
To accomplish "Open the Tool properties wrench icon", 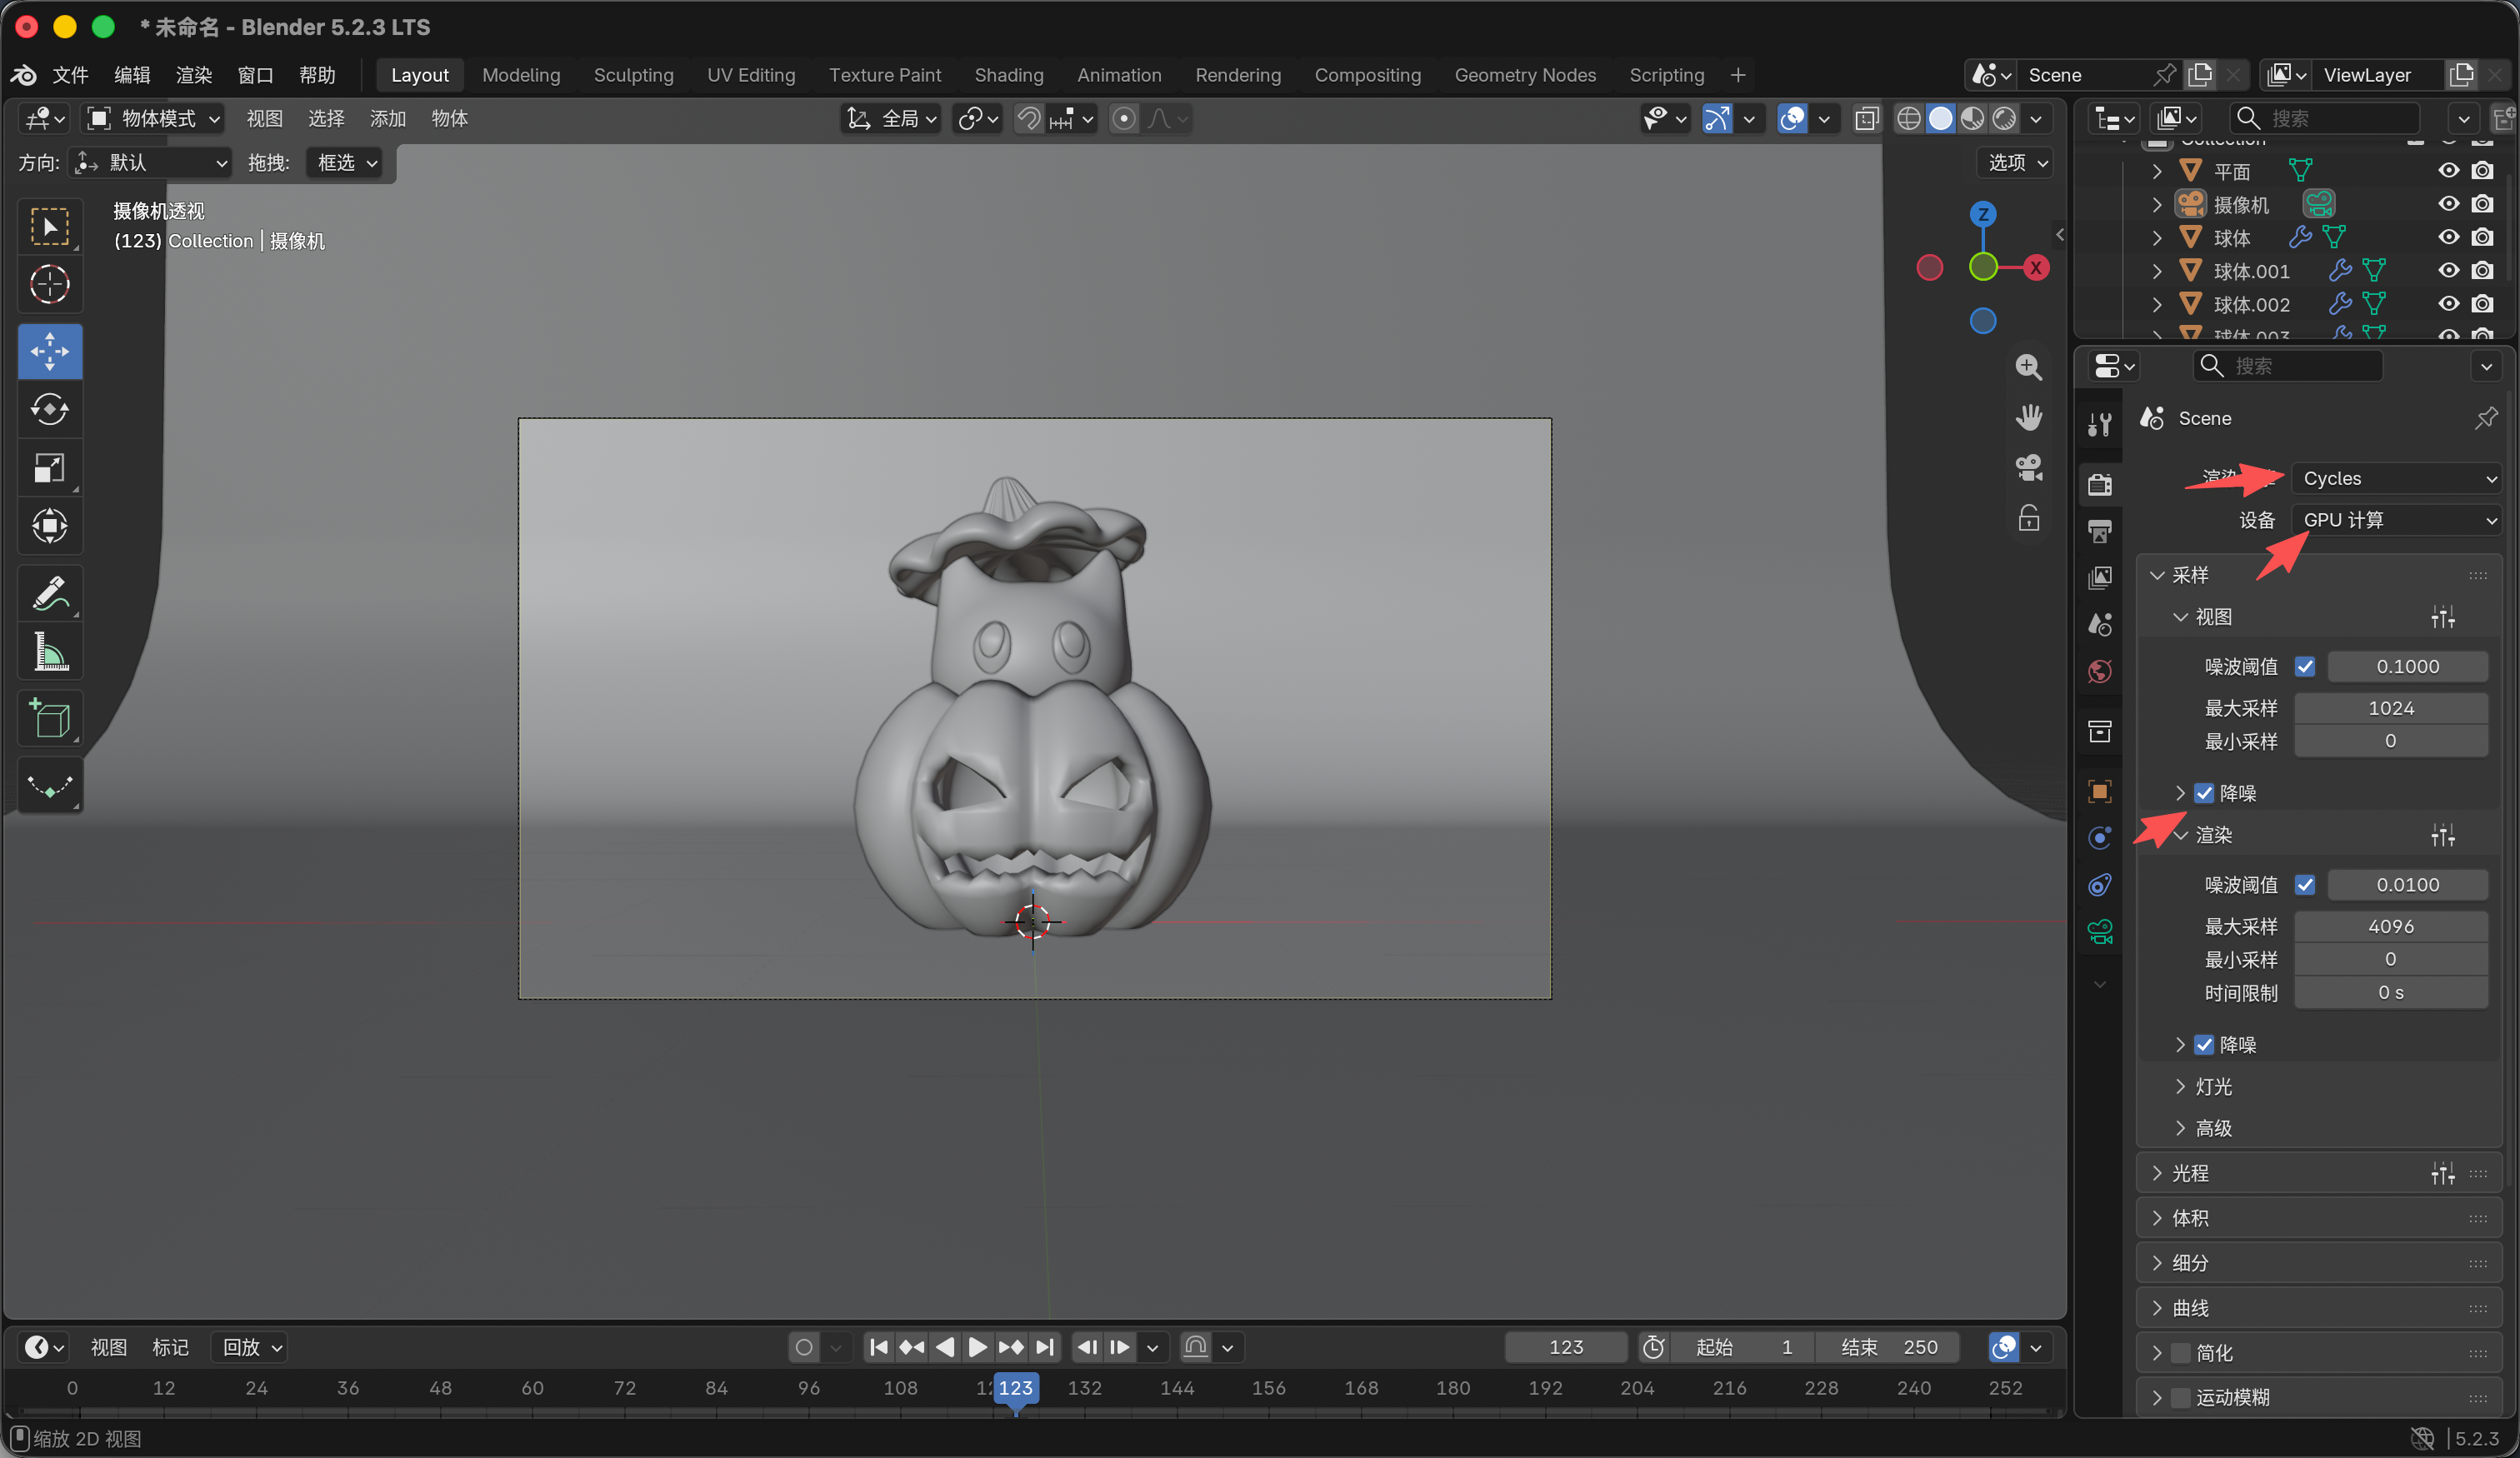I will point(2100,425).
